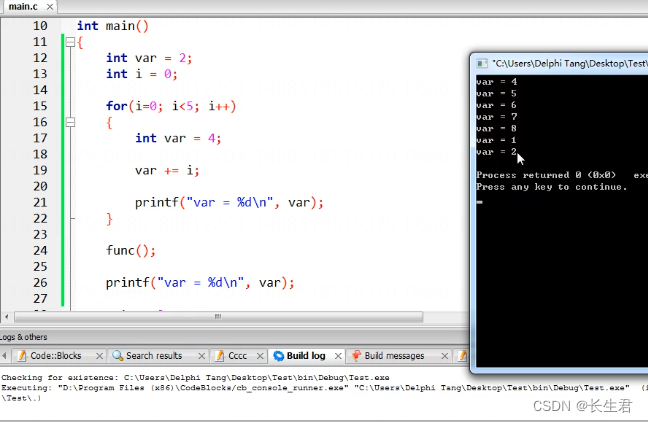The image size is (648, 422).
Task: Click the Build messages flag icon
Action: [x=356, y=356]
